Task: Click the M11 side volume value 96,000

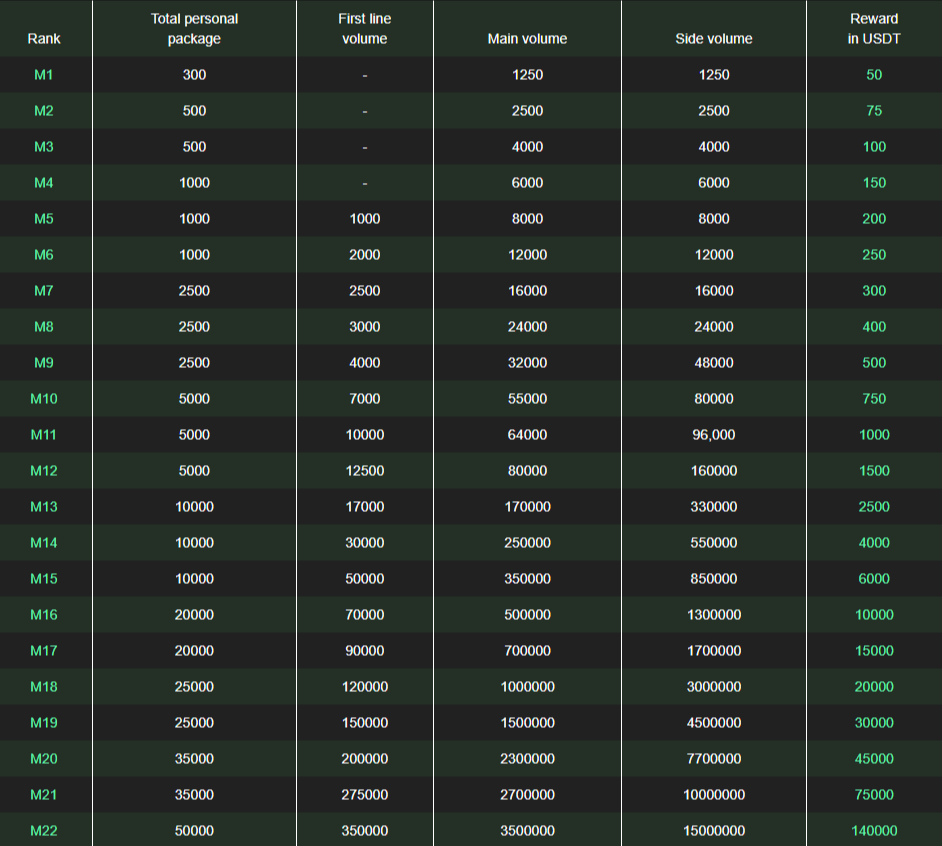Action: (x=714, y=435)
